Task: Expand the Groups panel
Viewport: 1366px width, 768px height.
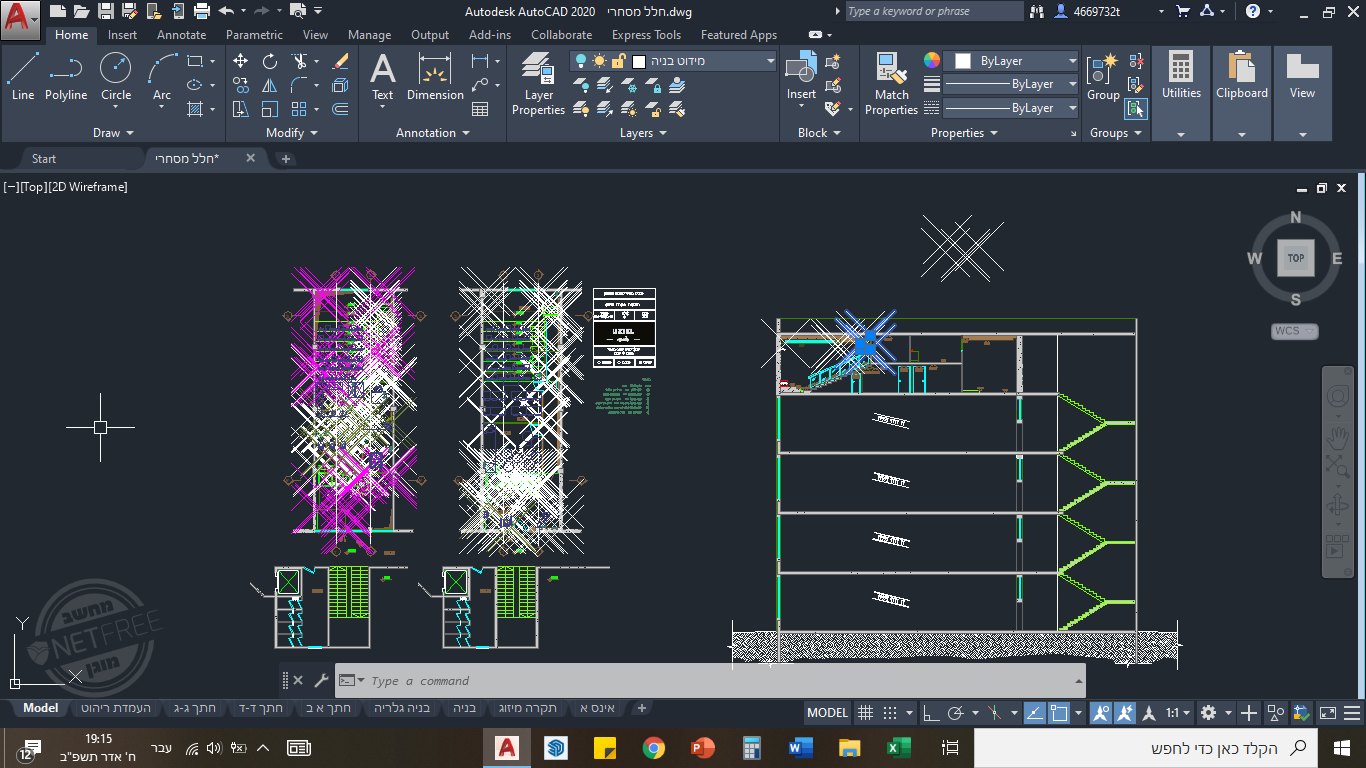Action: [1115, 133]
